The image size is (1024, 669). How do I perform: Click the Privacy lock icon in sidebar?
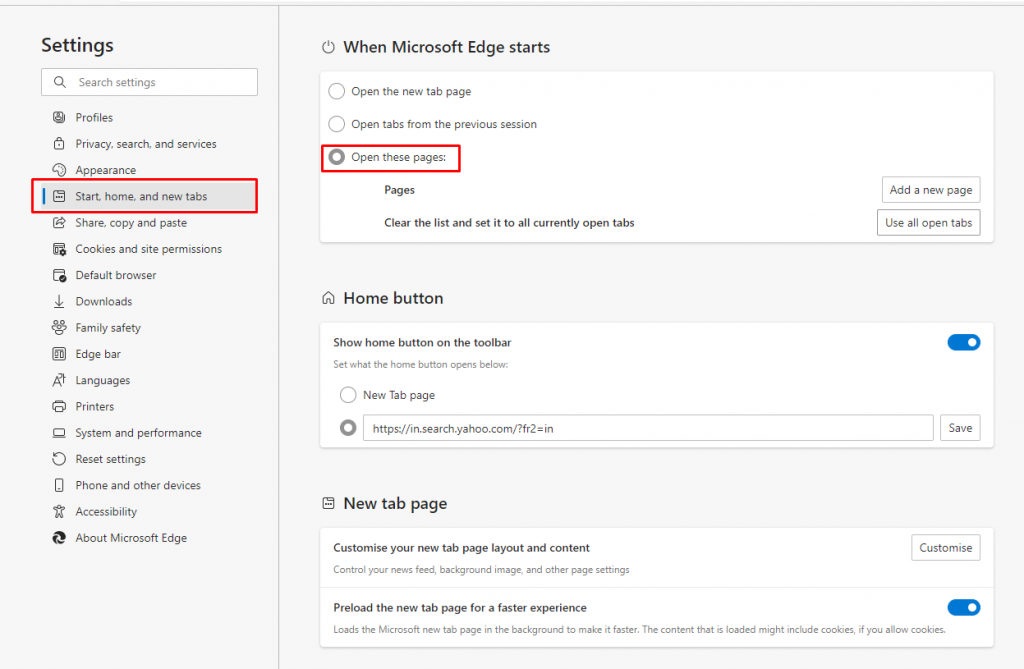pyautogui.click(x=59, y=143)
